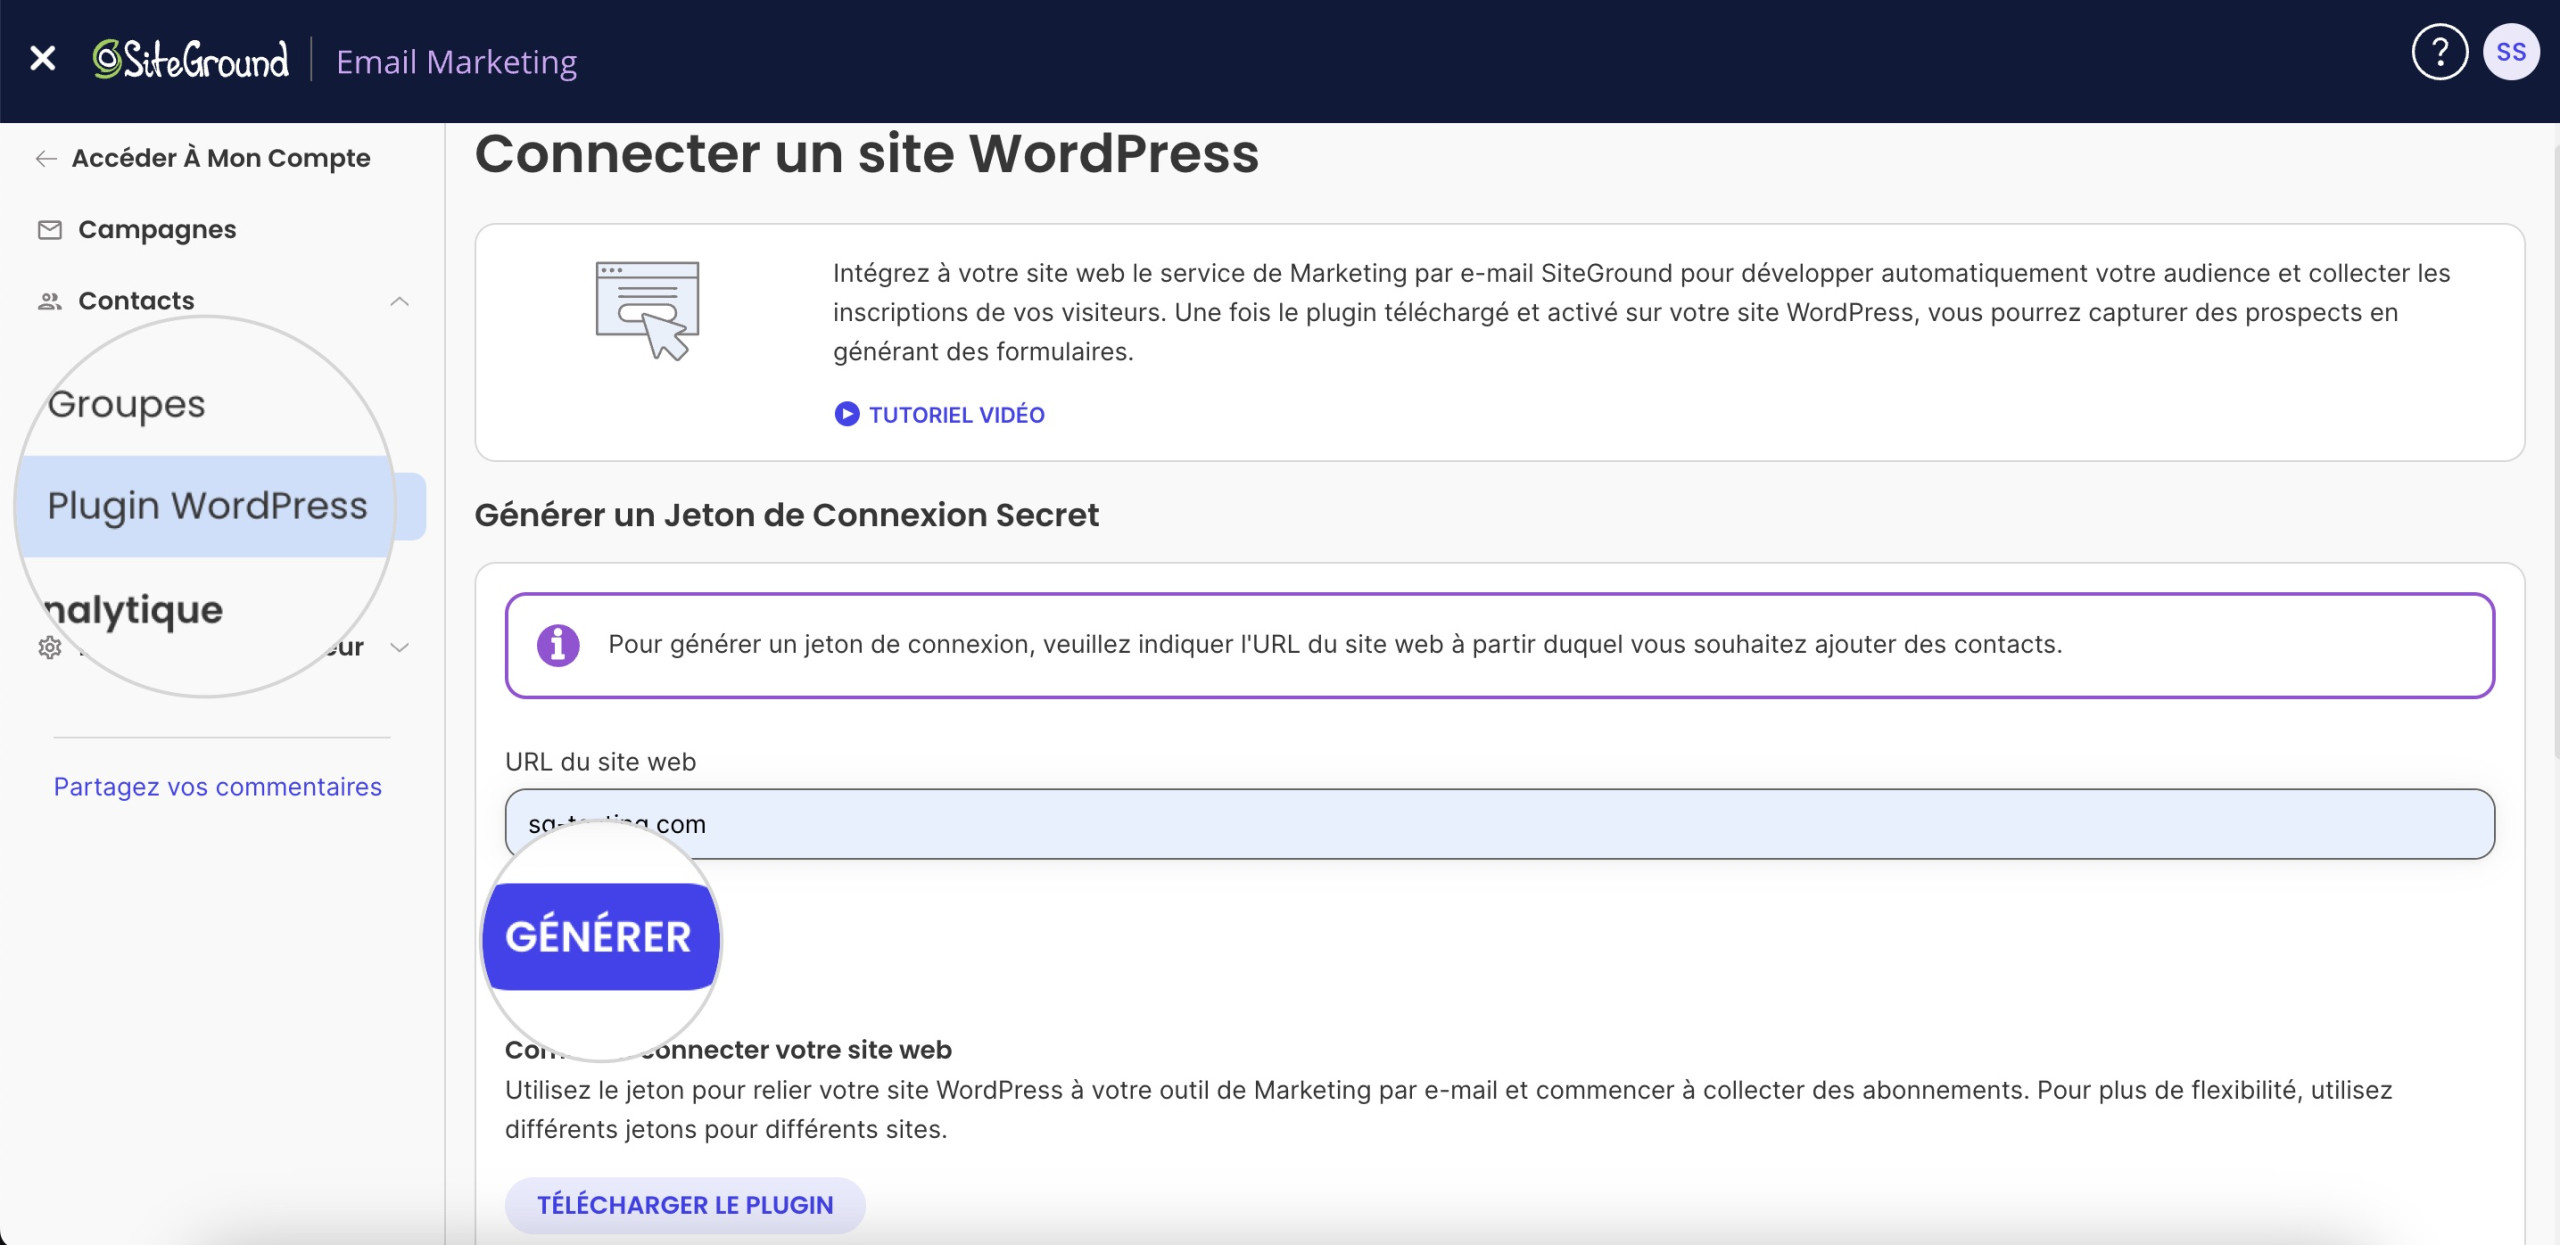Click the browser window illustration icon
Viewport: 2560px width, 1245px height.
647,311
